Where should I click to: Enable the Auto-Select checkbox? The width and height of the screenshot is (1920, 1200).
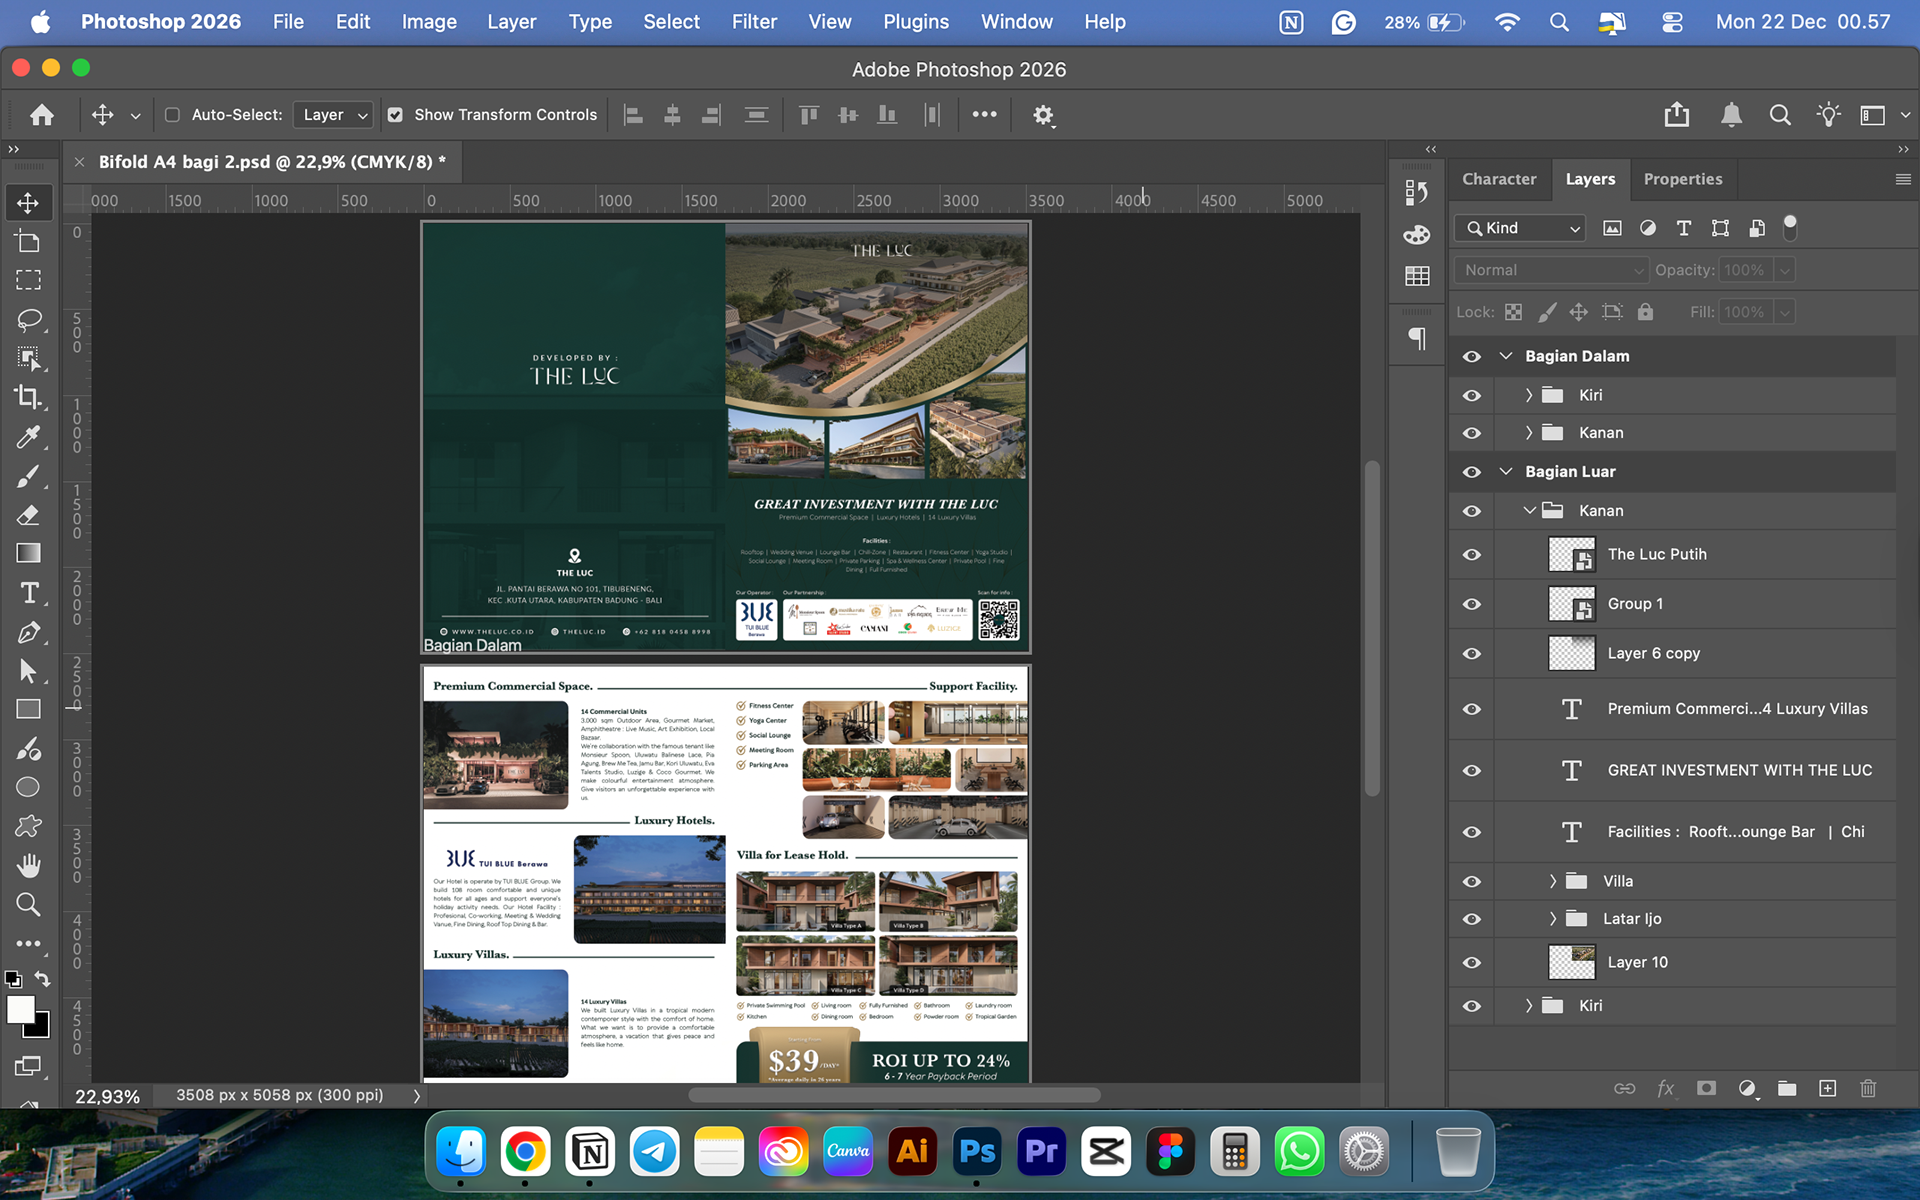coord(172,115)
